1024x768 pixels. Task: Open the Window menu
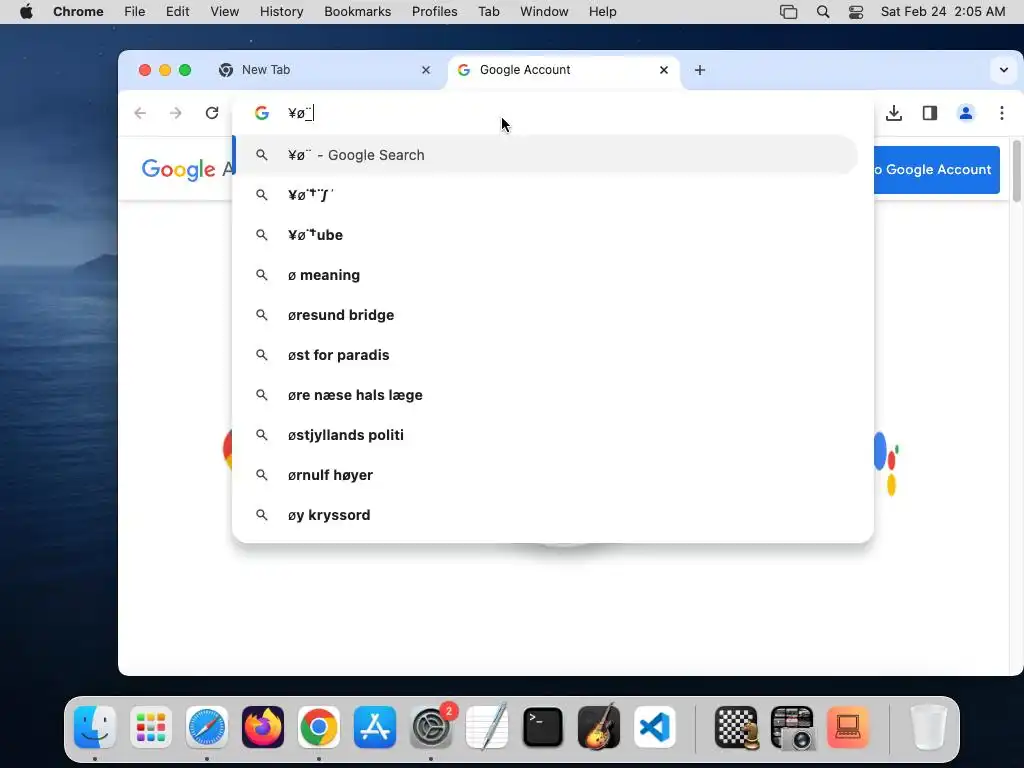tap(544, 12)
